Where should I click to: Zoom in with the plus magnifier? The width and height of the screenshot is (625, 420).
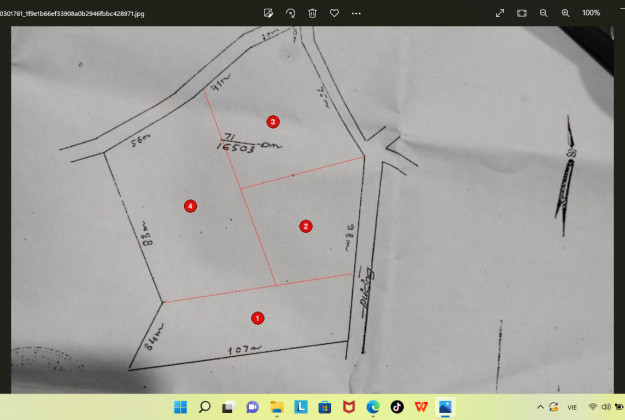tap(565, 13)
